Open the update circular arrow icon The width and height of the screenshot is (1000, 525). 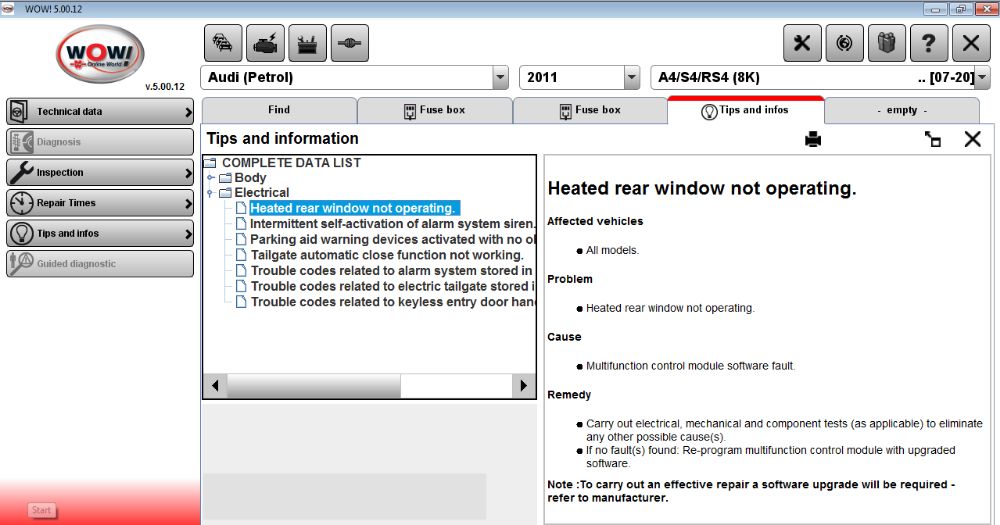(x=844, y=43)
